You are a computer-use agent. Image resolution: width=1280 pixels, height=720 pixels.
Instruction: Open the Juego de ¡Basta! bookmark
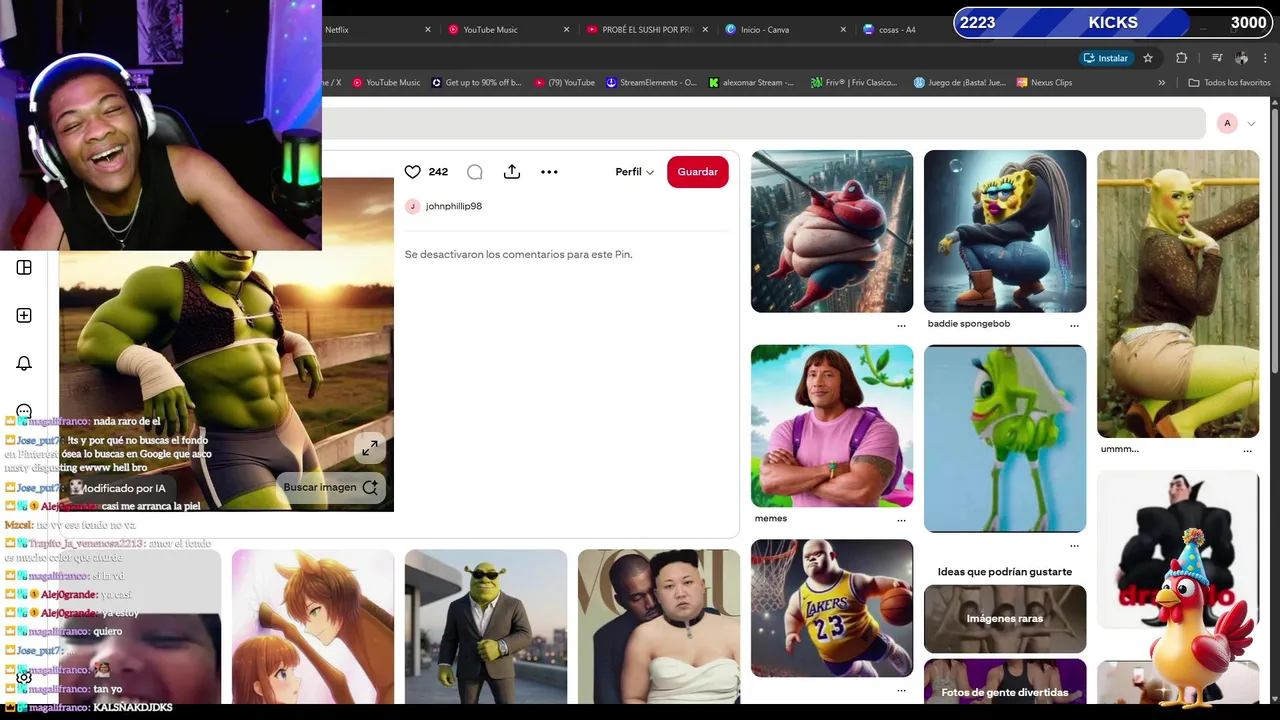[959, 83]
